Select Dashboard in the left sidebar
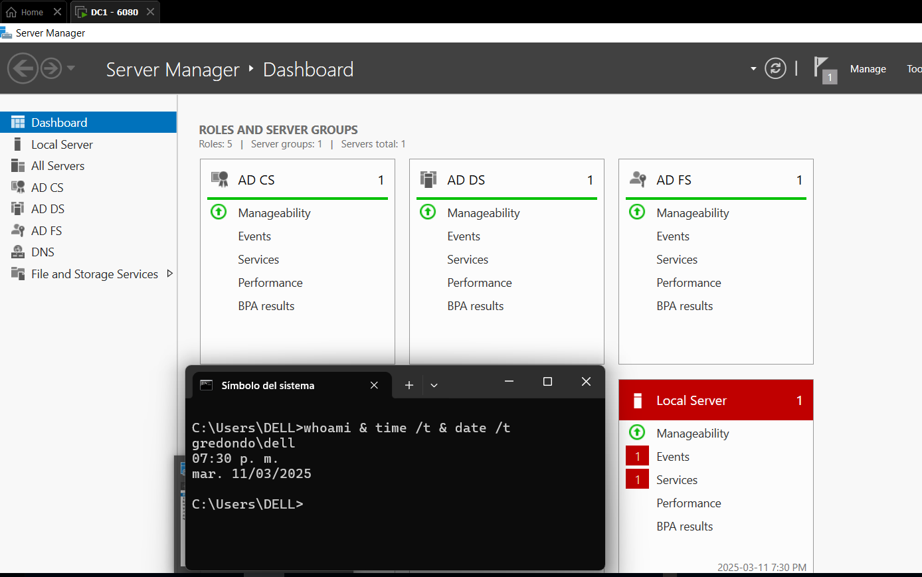Viewport: 922px width, 577px height. click(88, 122)
